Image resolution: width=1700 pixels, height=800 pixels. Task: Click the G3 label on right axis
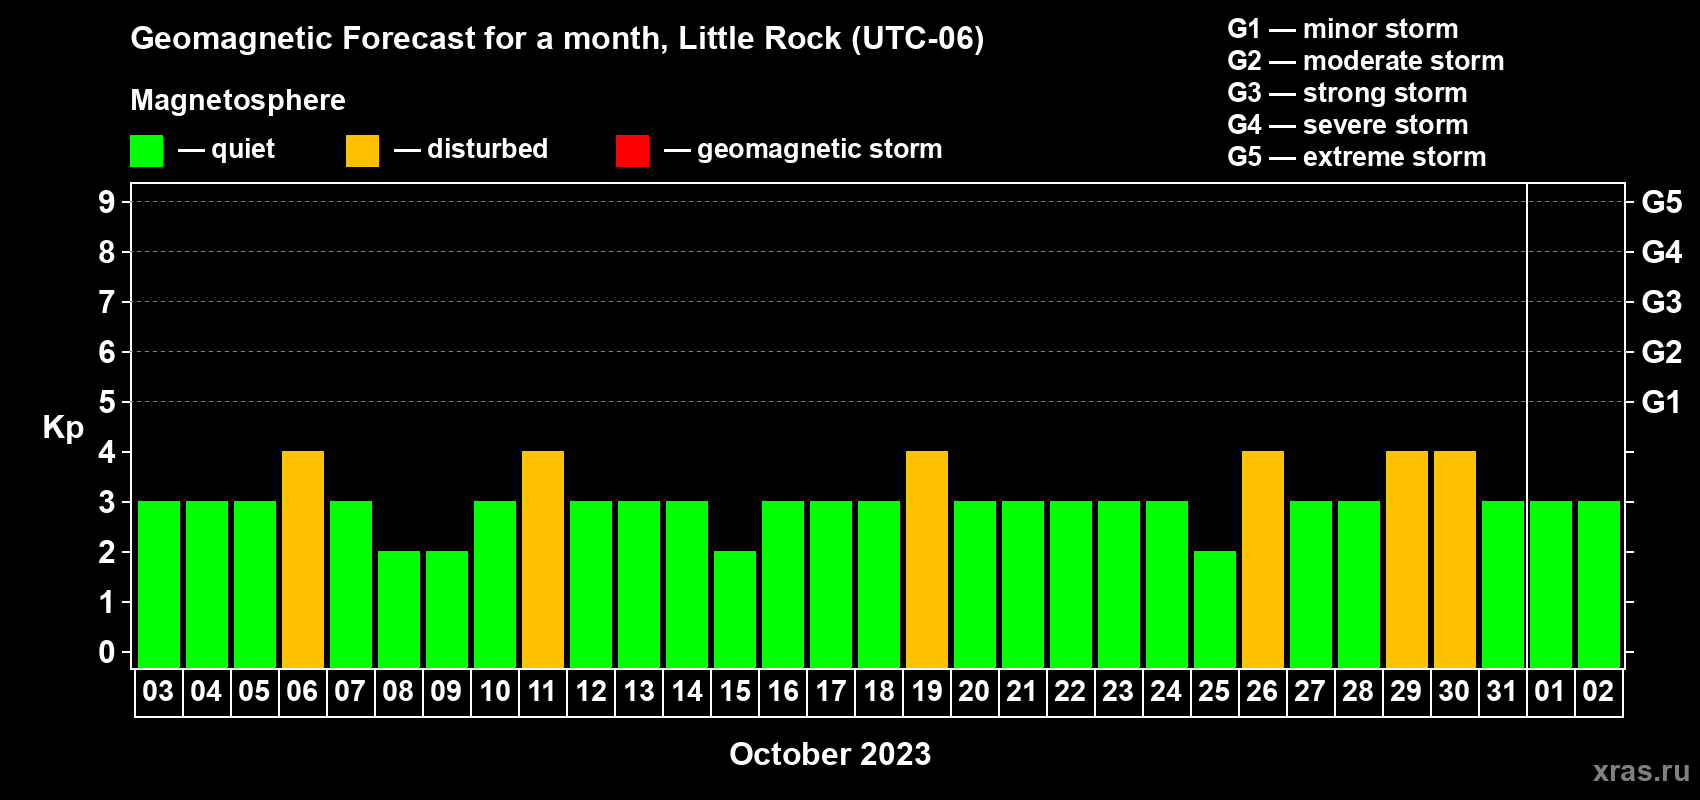(1662, 302)
